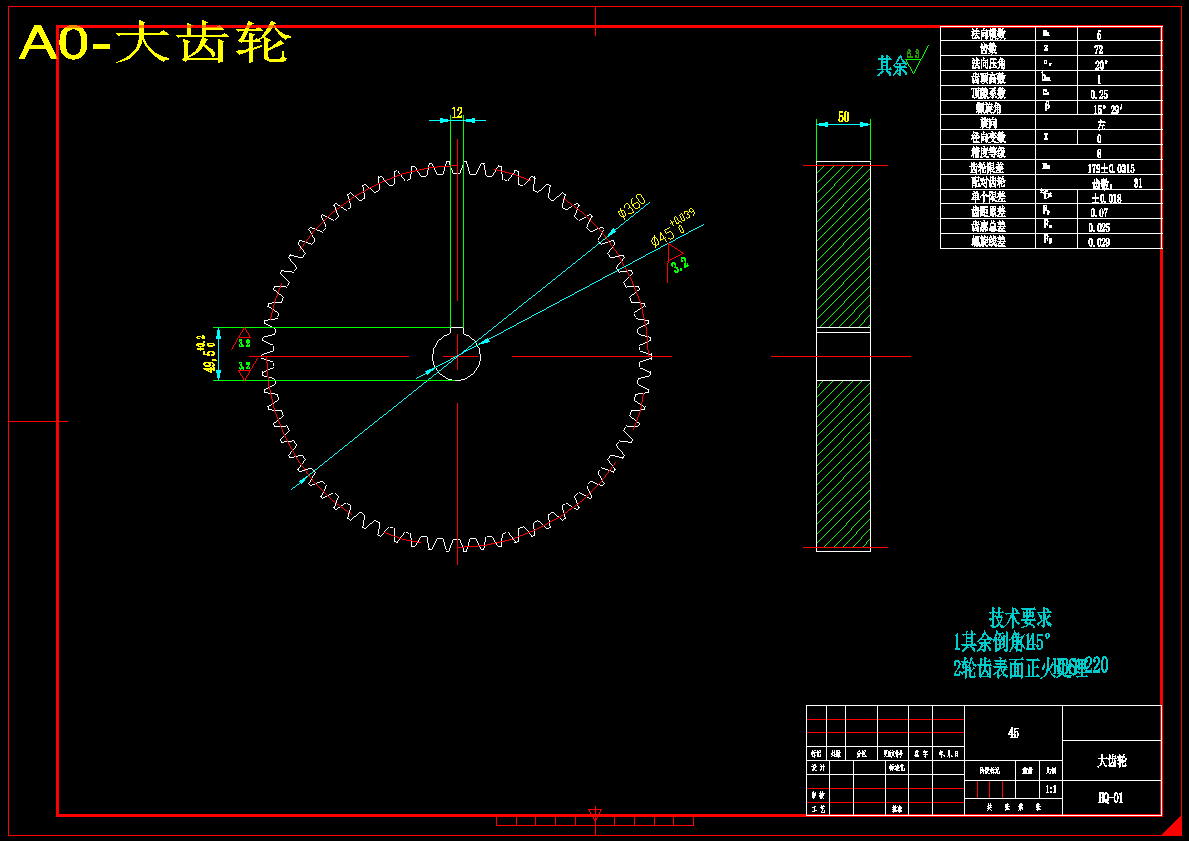Click material "45" in the title block
The height and width of the screenshot is (841, 1189).
point(1013,733)
